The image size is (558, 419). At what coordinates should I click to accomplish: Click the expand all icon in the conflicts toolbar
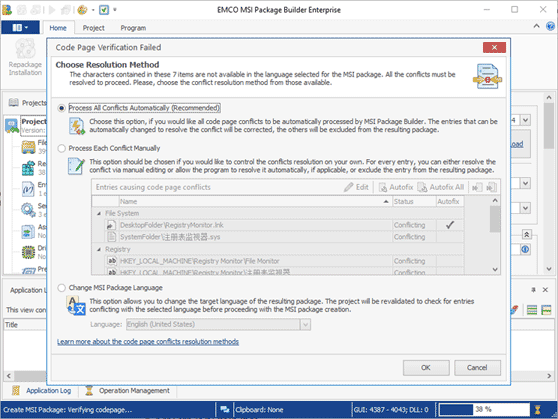point(477,187)
